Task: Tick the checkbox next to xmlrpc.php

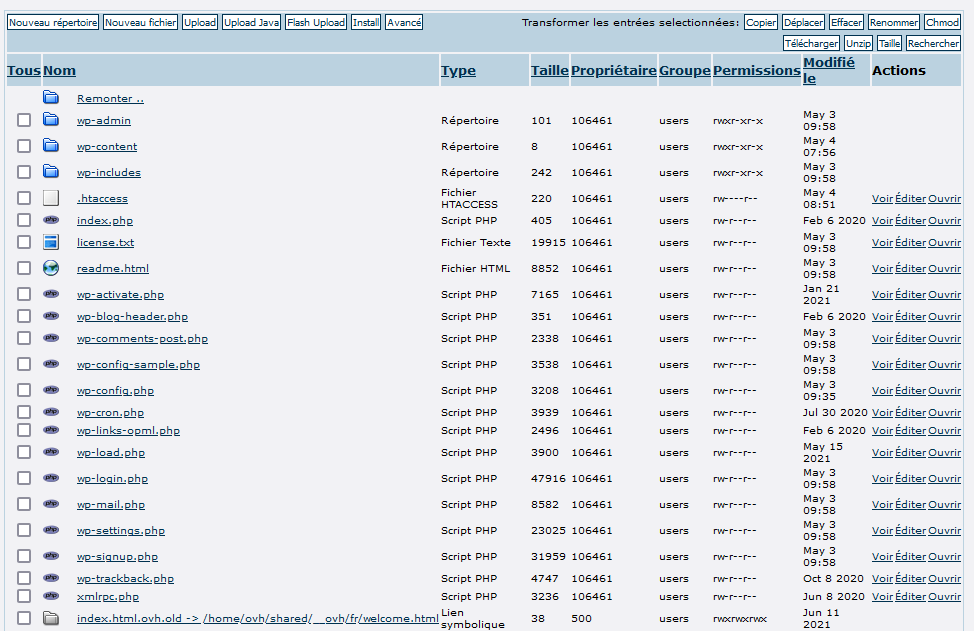Action: pyautogui.click(x=24, y=596)
